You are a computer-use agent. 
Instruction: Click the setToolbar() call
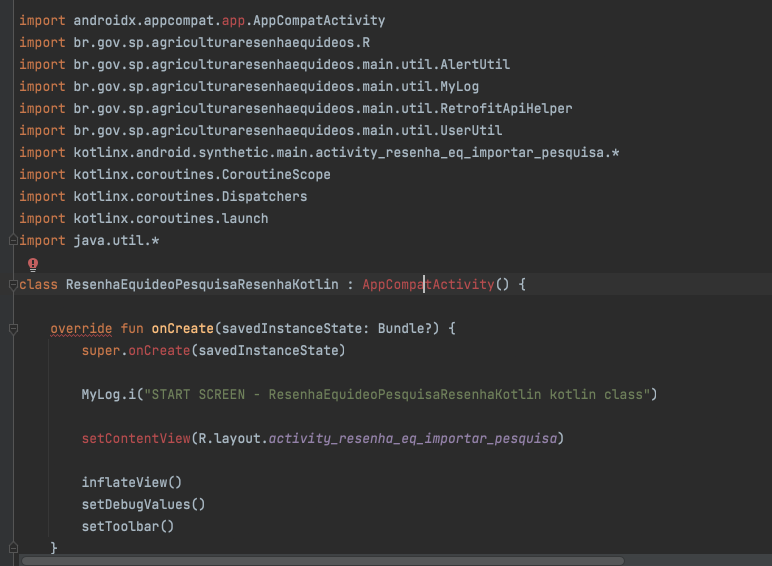point(128,527)
